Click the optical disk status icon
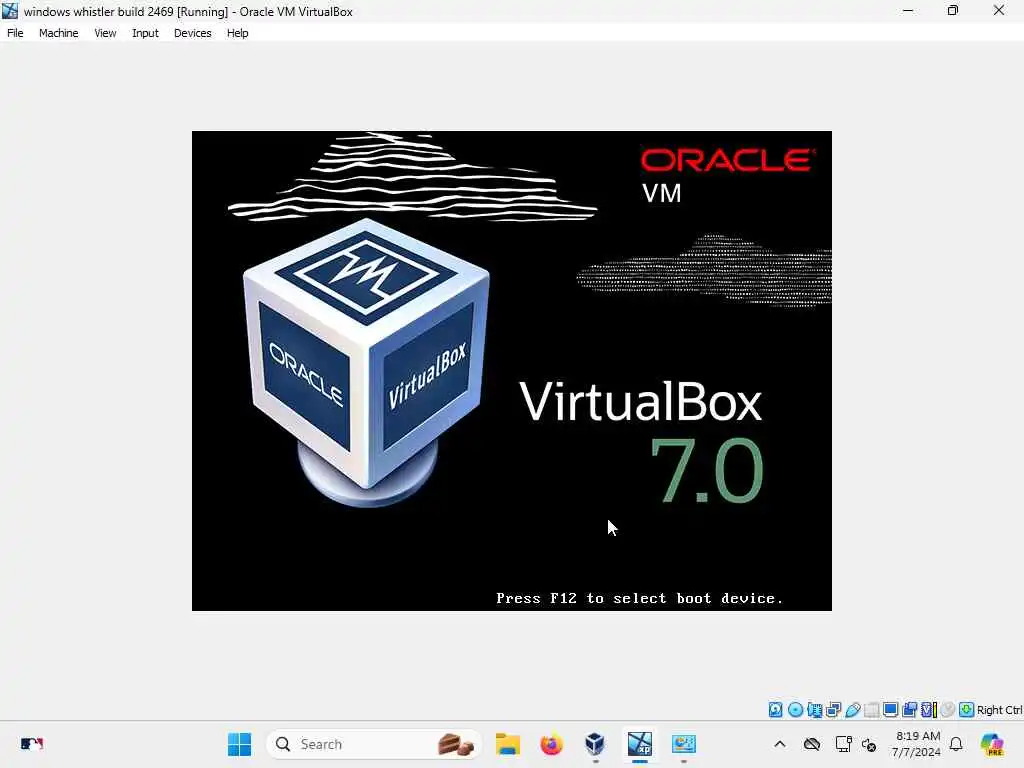Screen dimensions: 1024x768 tap(795, 710)
